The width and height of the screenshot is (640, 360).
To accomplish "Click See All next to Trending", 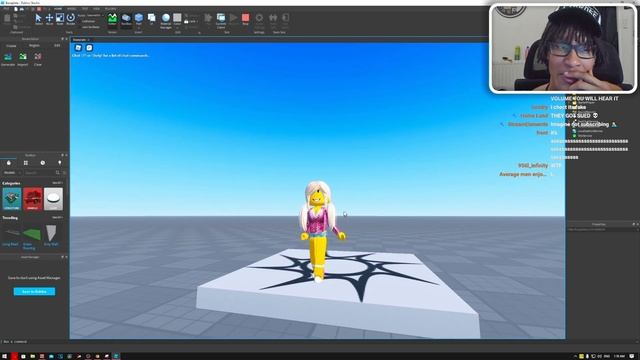I will [x=57, y=218].
